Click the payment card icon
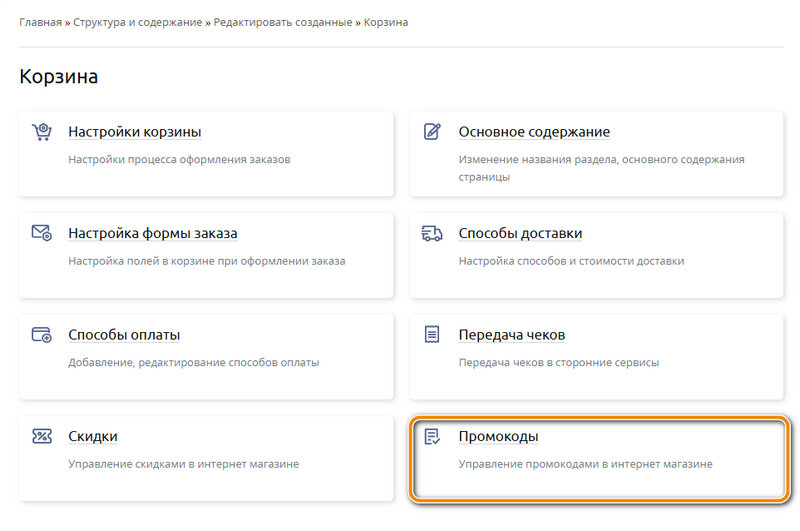 [41, 335]
